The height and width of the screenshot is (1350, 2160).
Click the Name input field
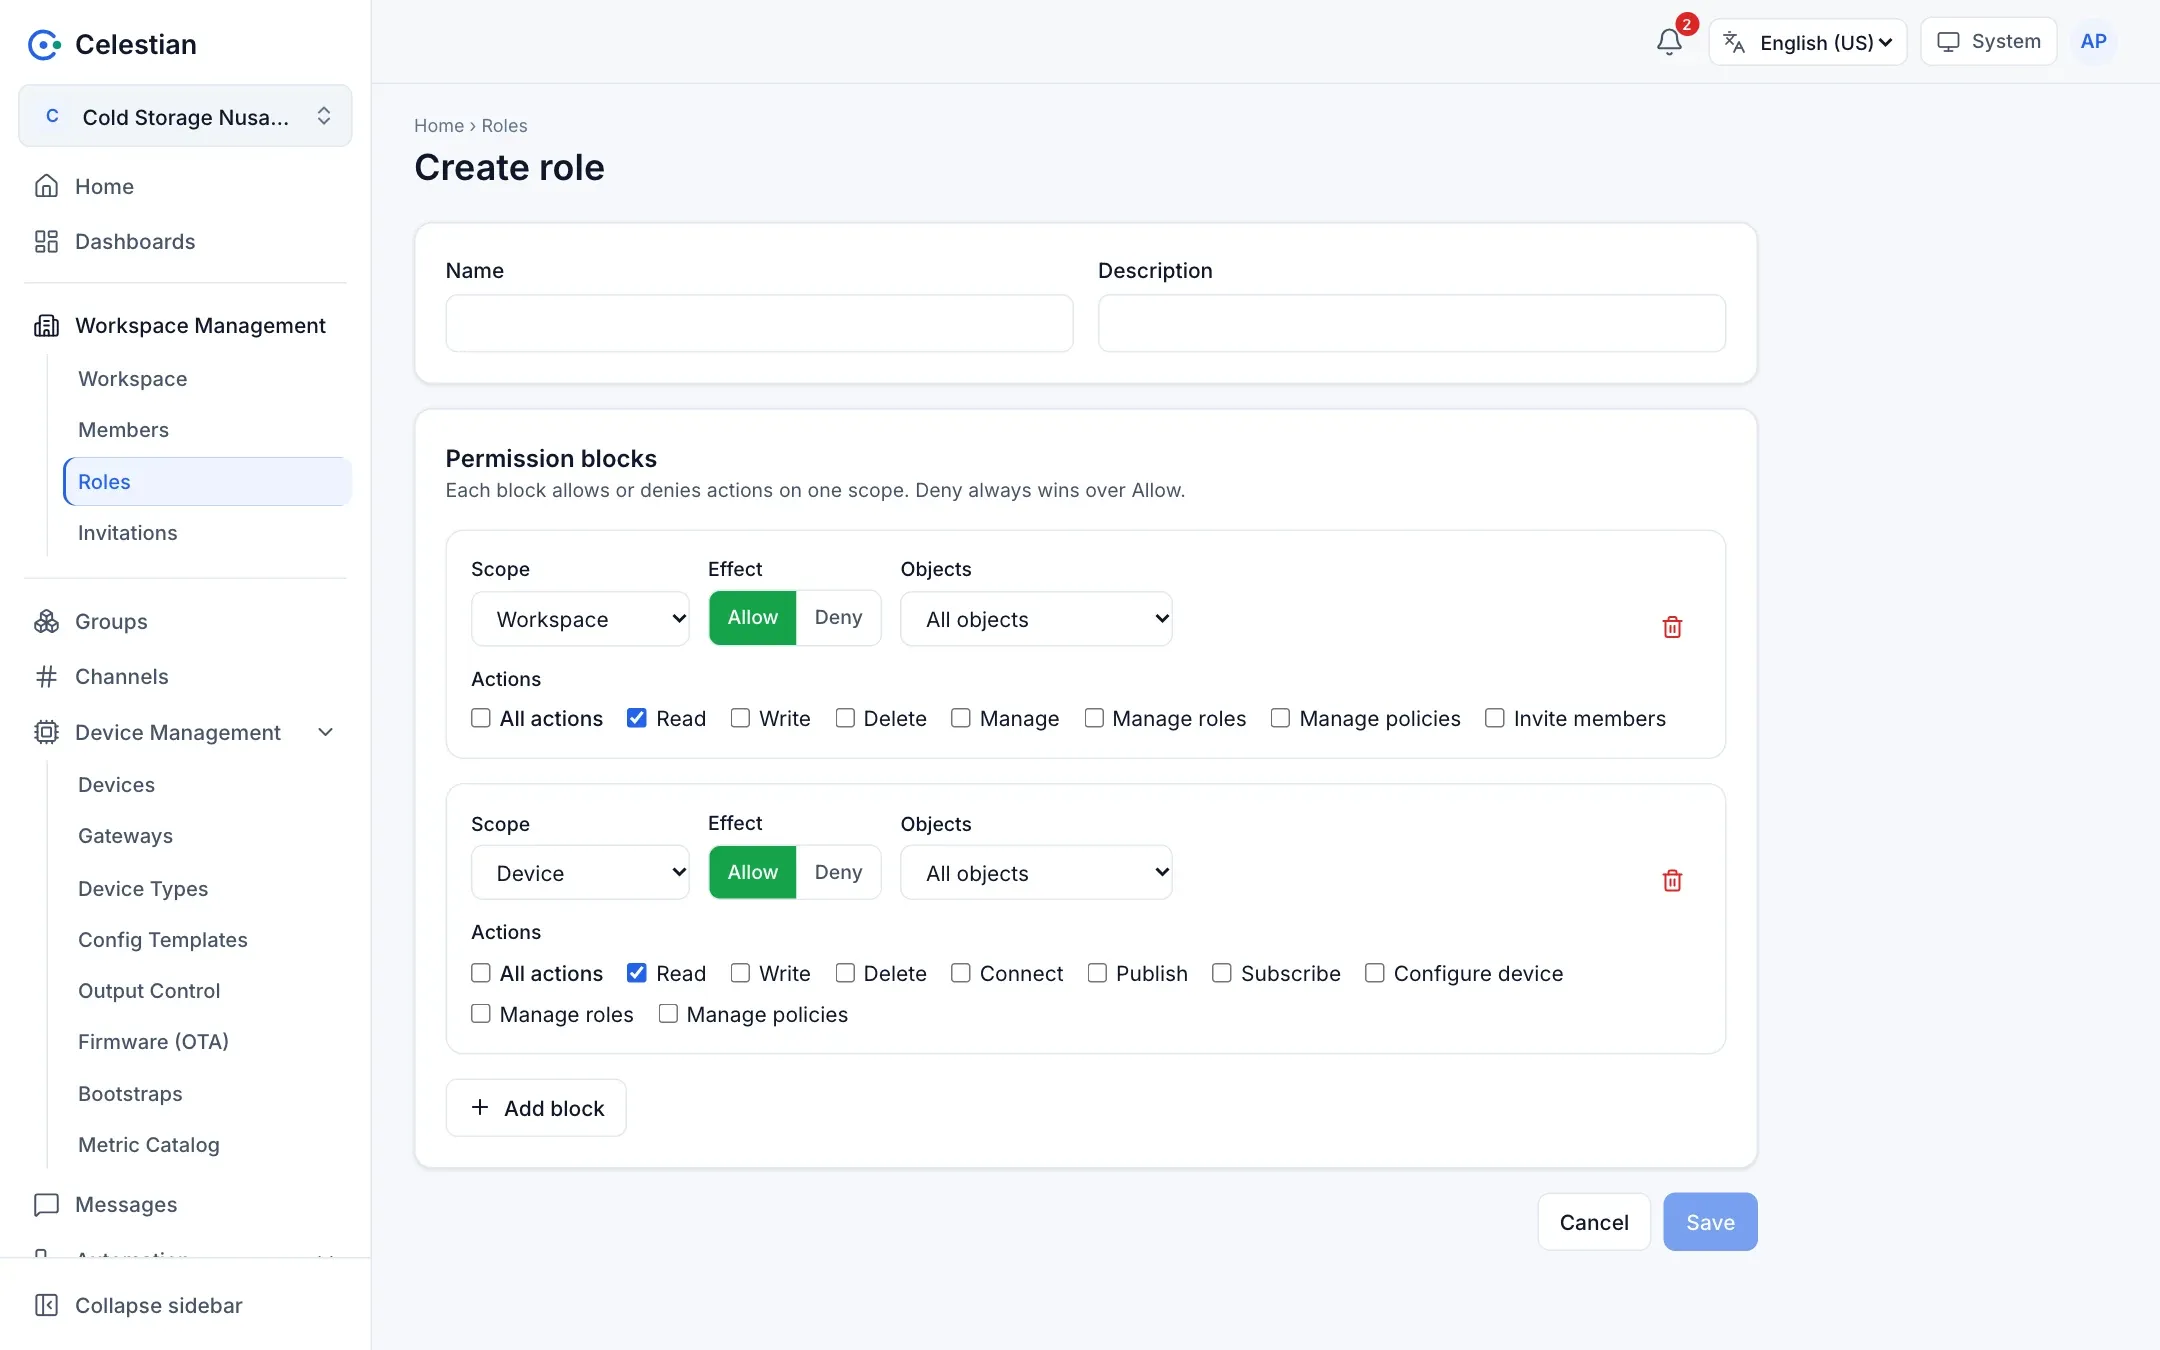pos(759,323)
